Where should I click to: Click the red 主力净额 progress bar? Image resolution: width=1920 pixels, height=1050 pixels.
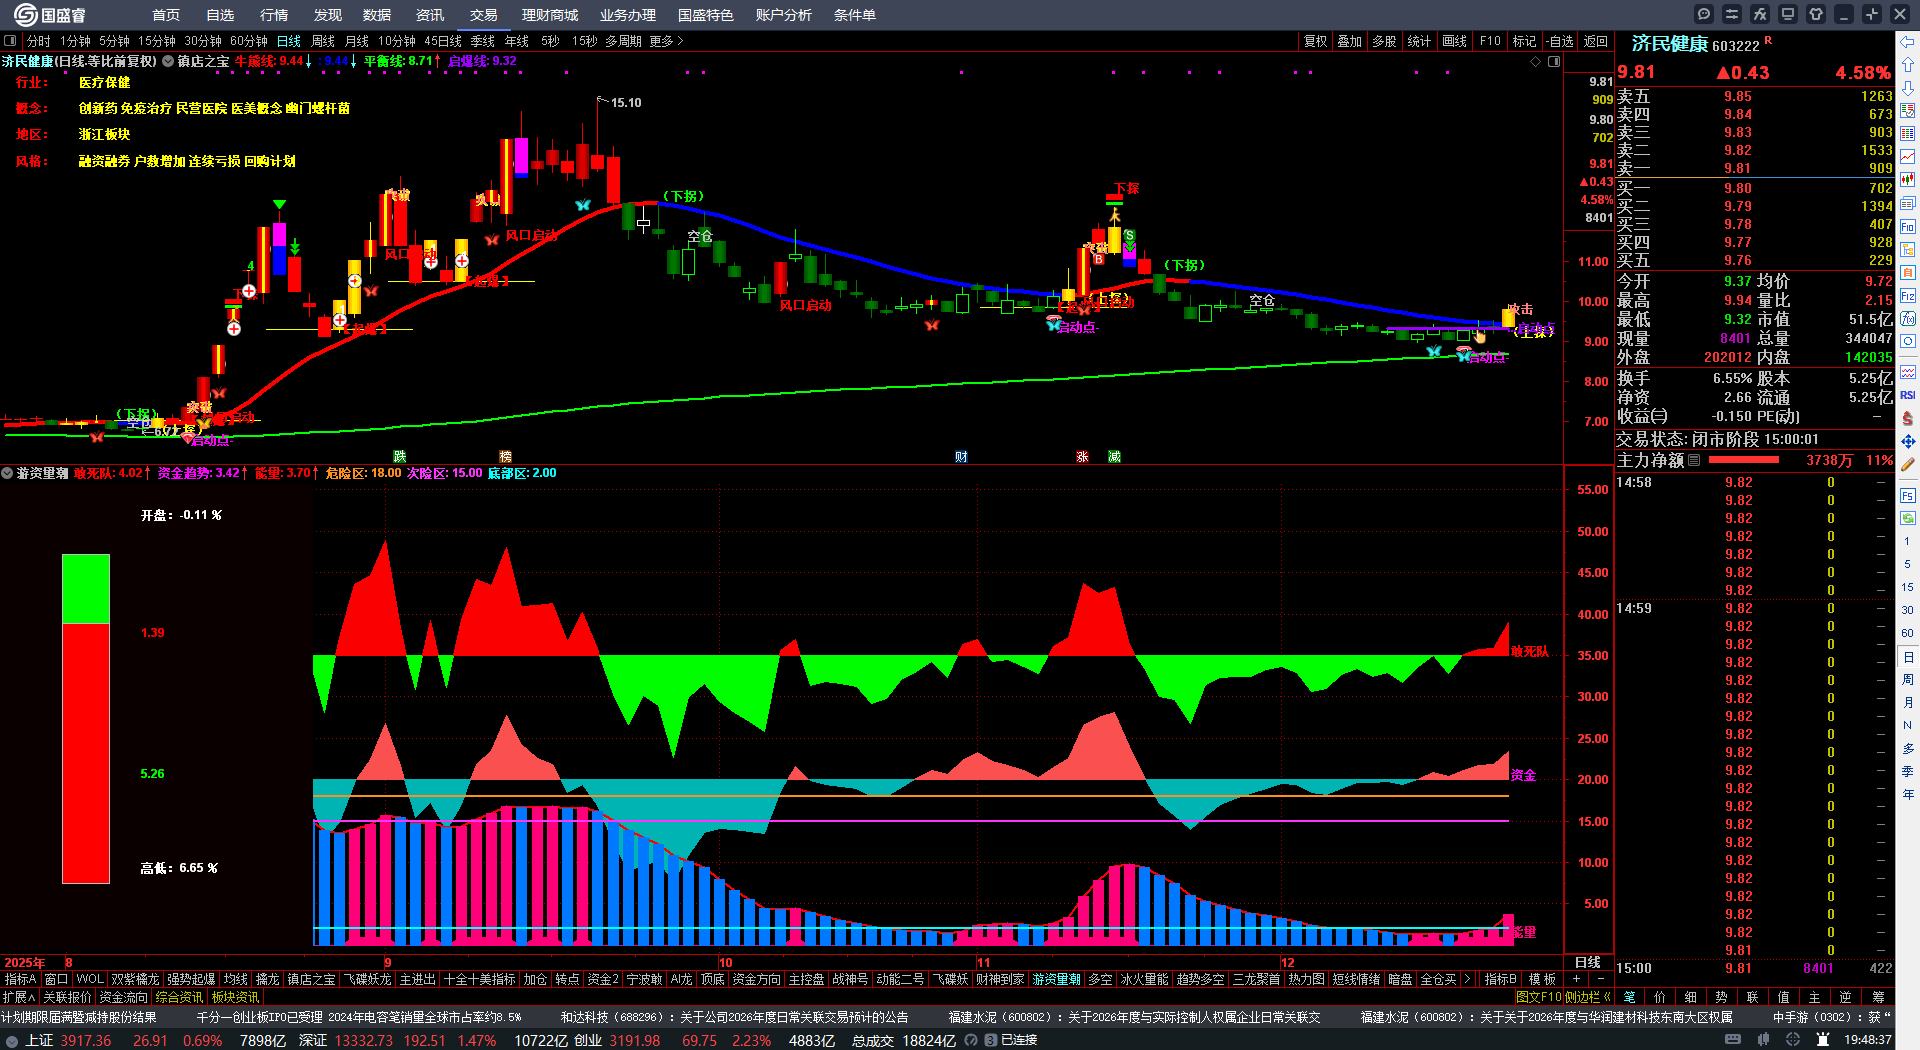click(1744, 460)
